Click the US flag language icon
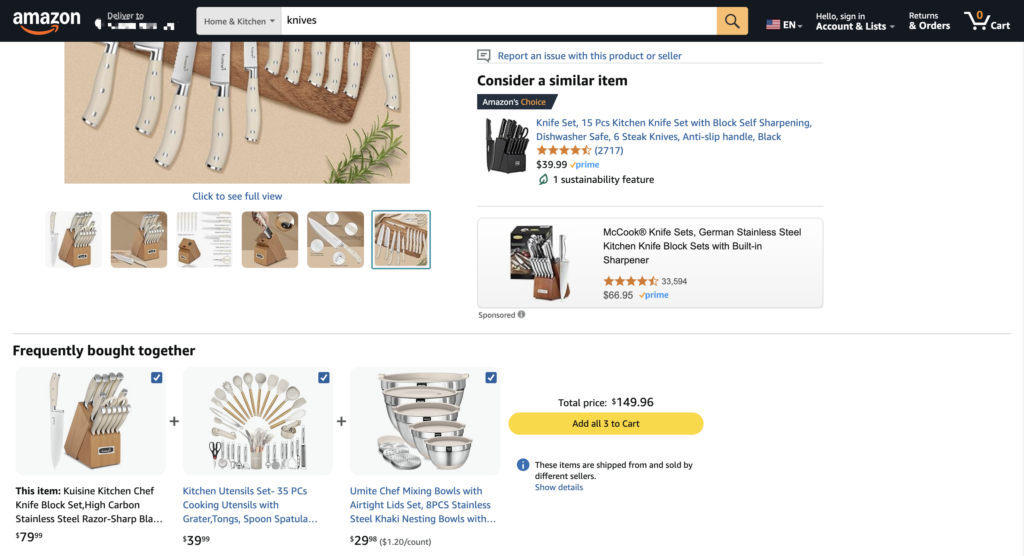 pyautogui.click(x=773, y=24)
